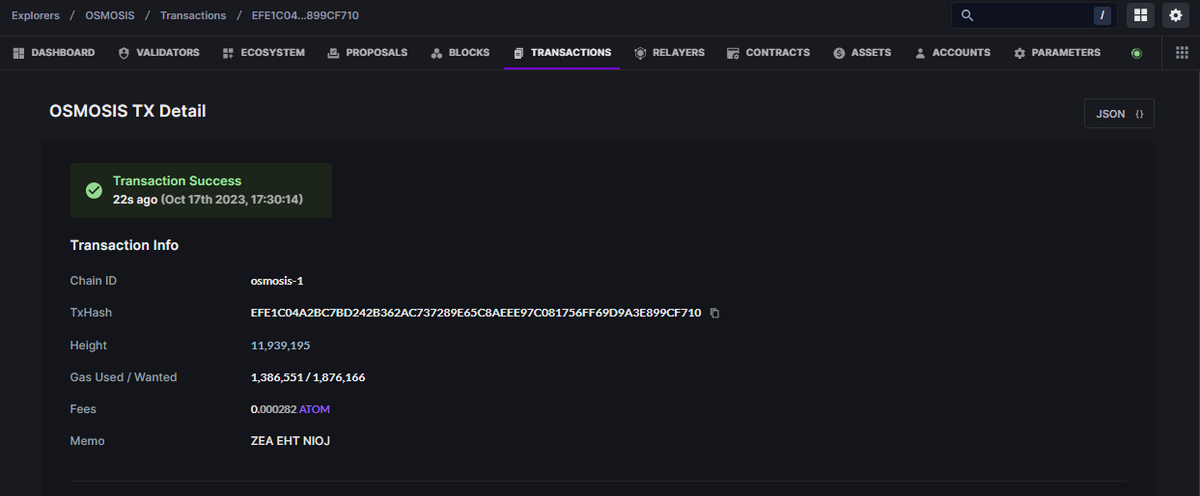Click the four-square grid button in header
Image resolution: width=1200 pixels, height=496 pixels.
1140,15
